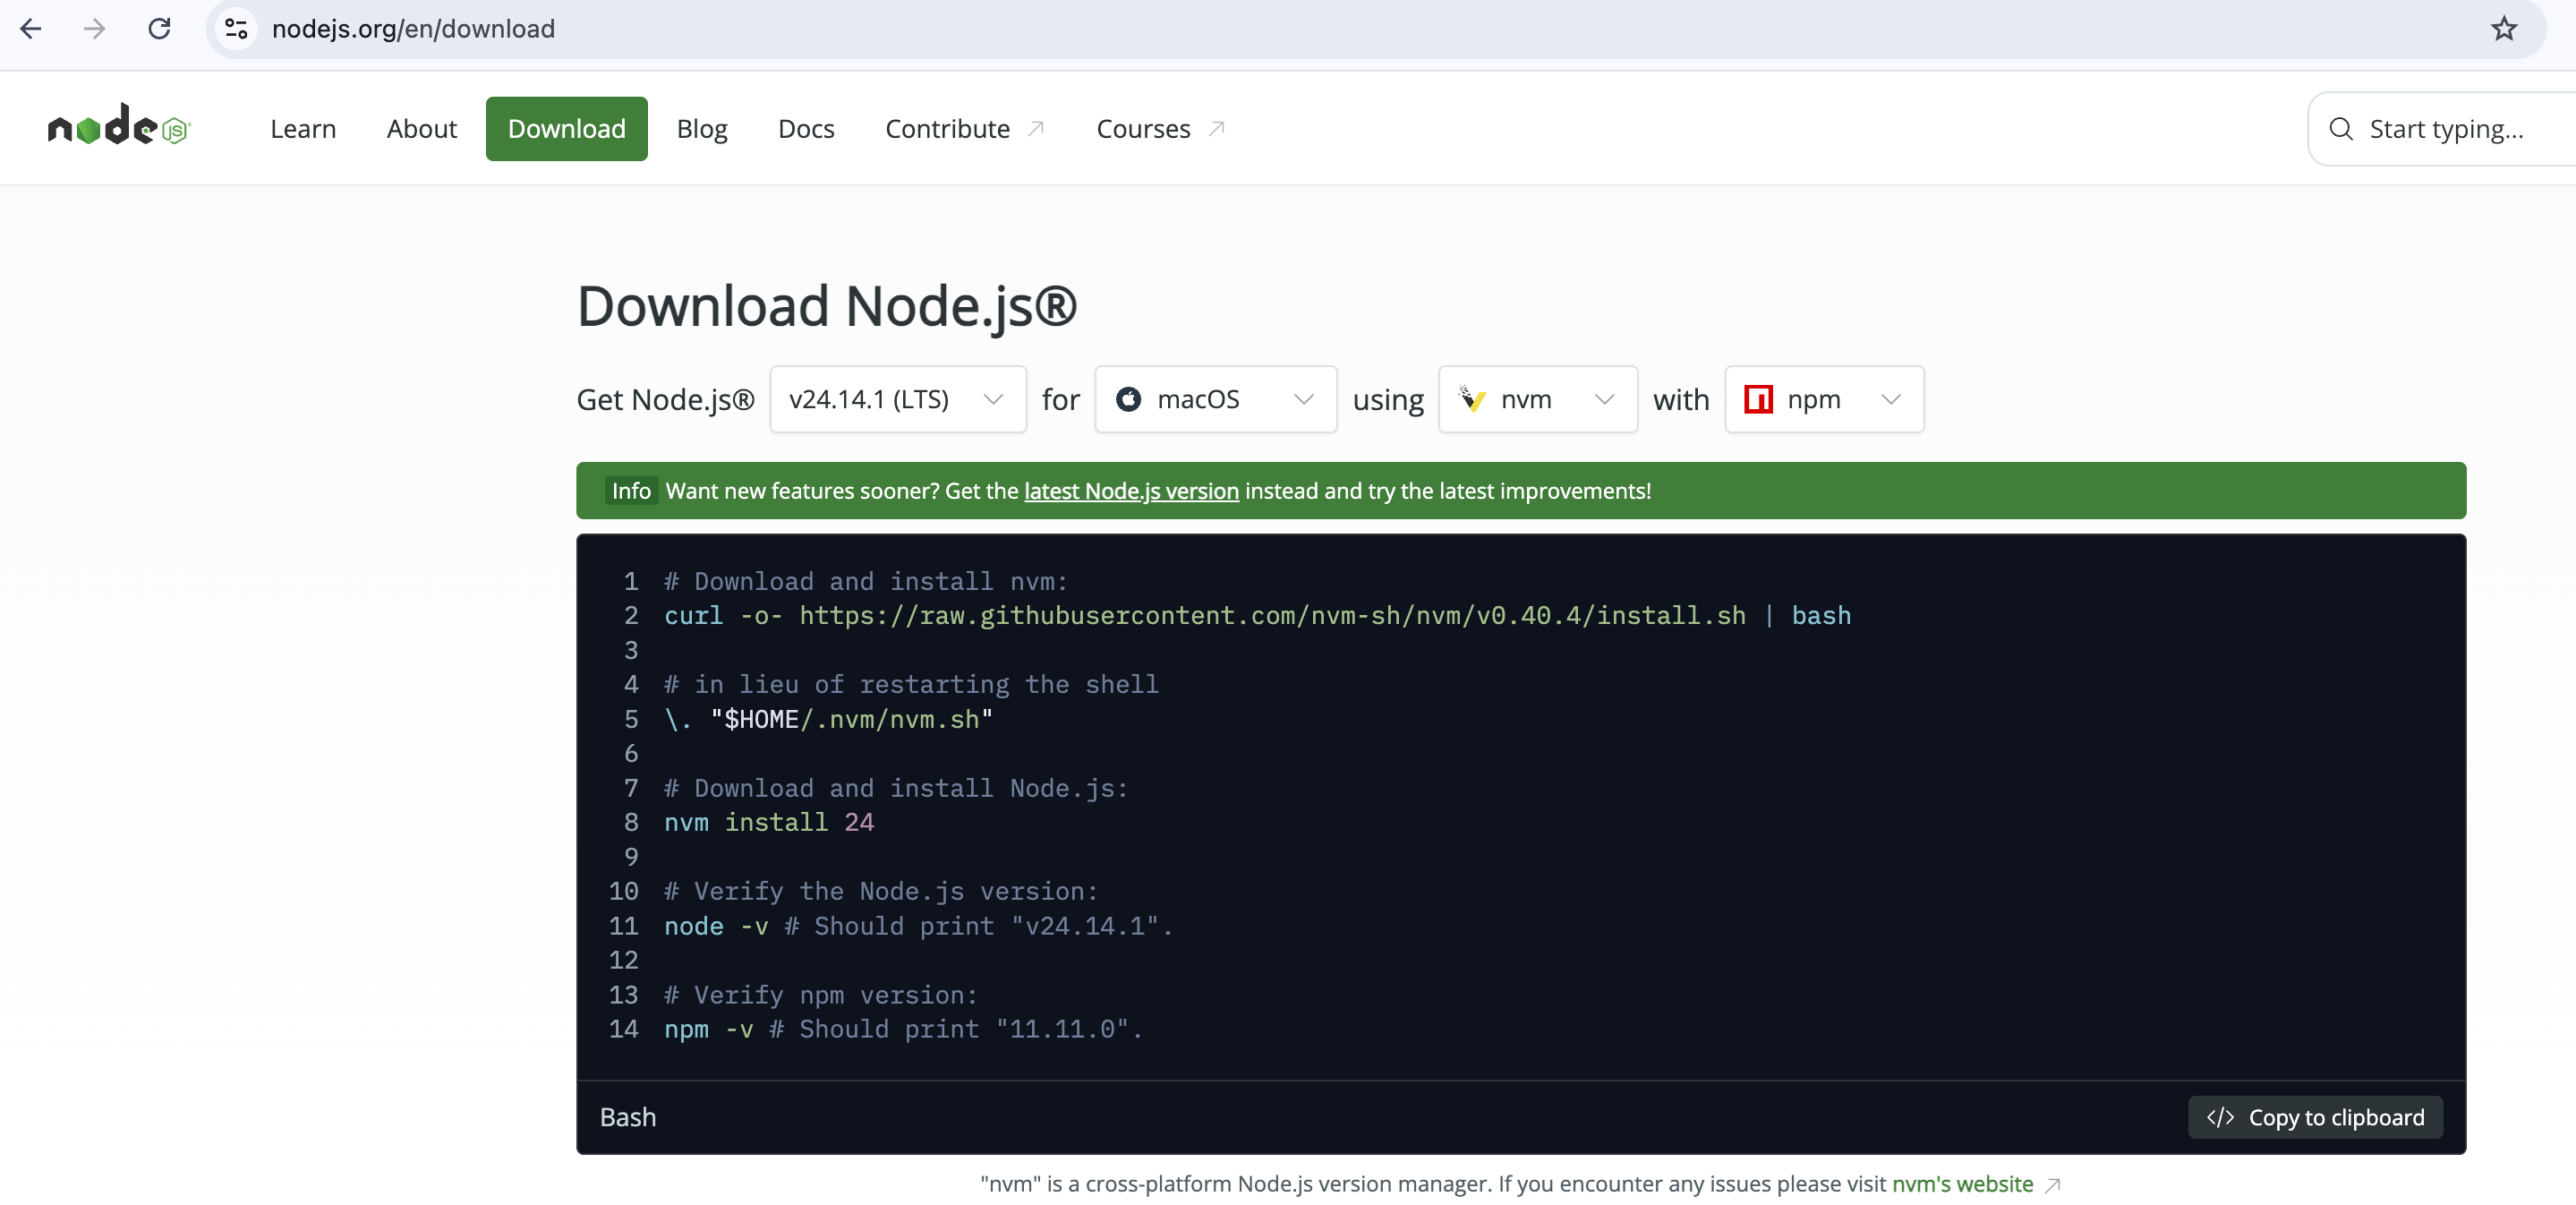Open the Docs page

click(805, 129)
